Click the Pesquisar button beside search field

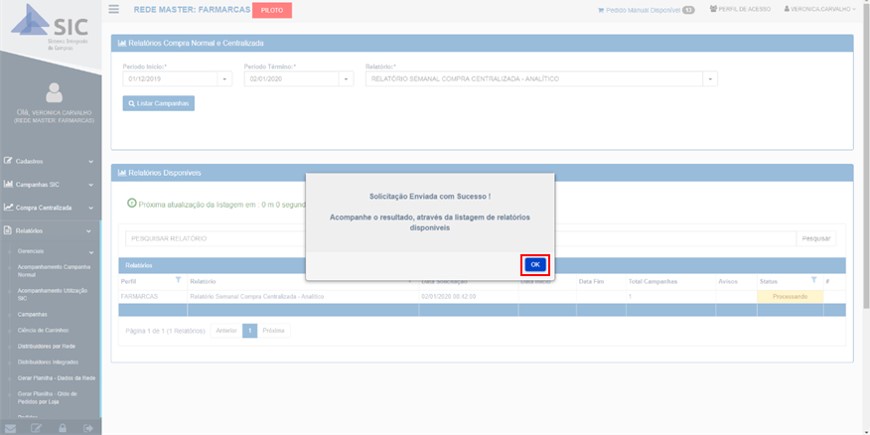coord(817,239)
